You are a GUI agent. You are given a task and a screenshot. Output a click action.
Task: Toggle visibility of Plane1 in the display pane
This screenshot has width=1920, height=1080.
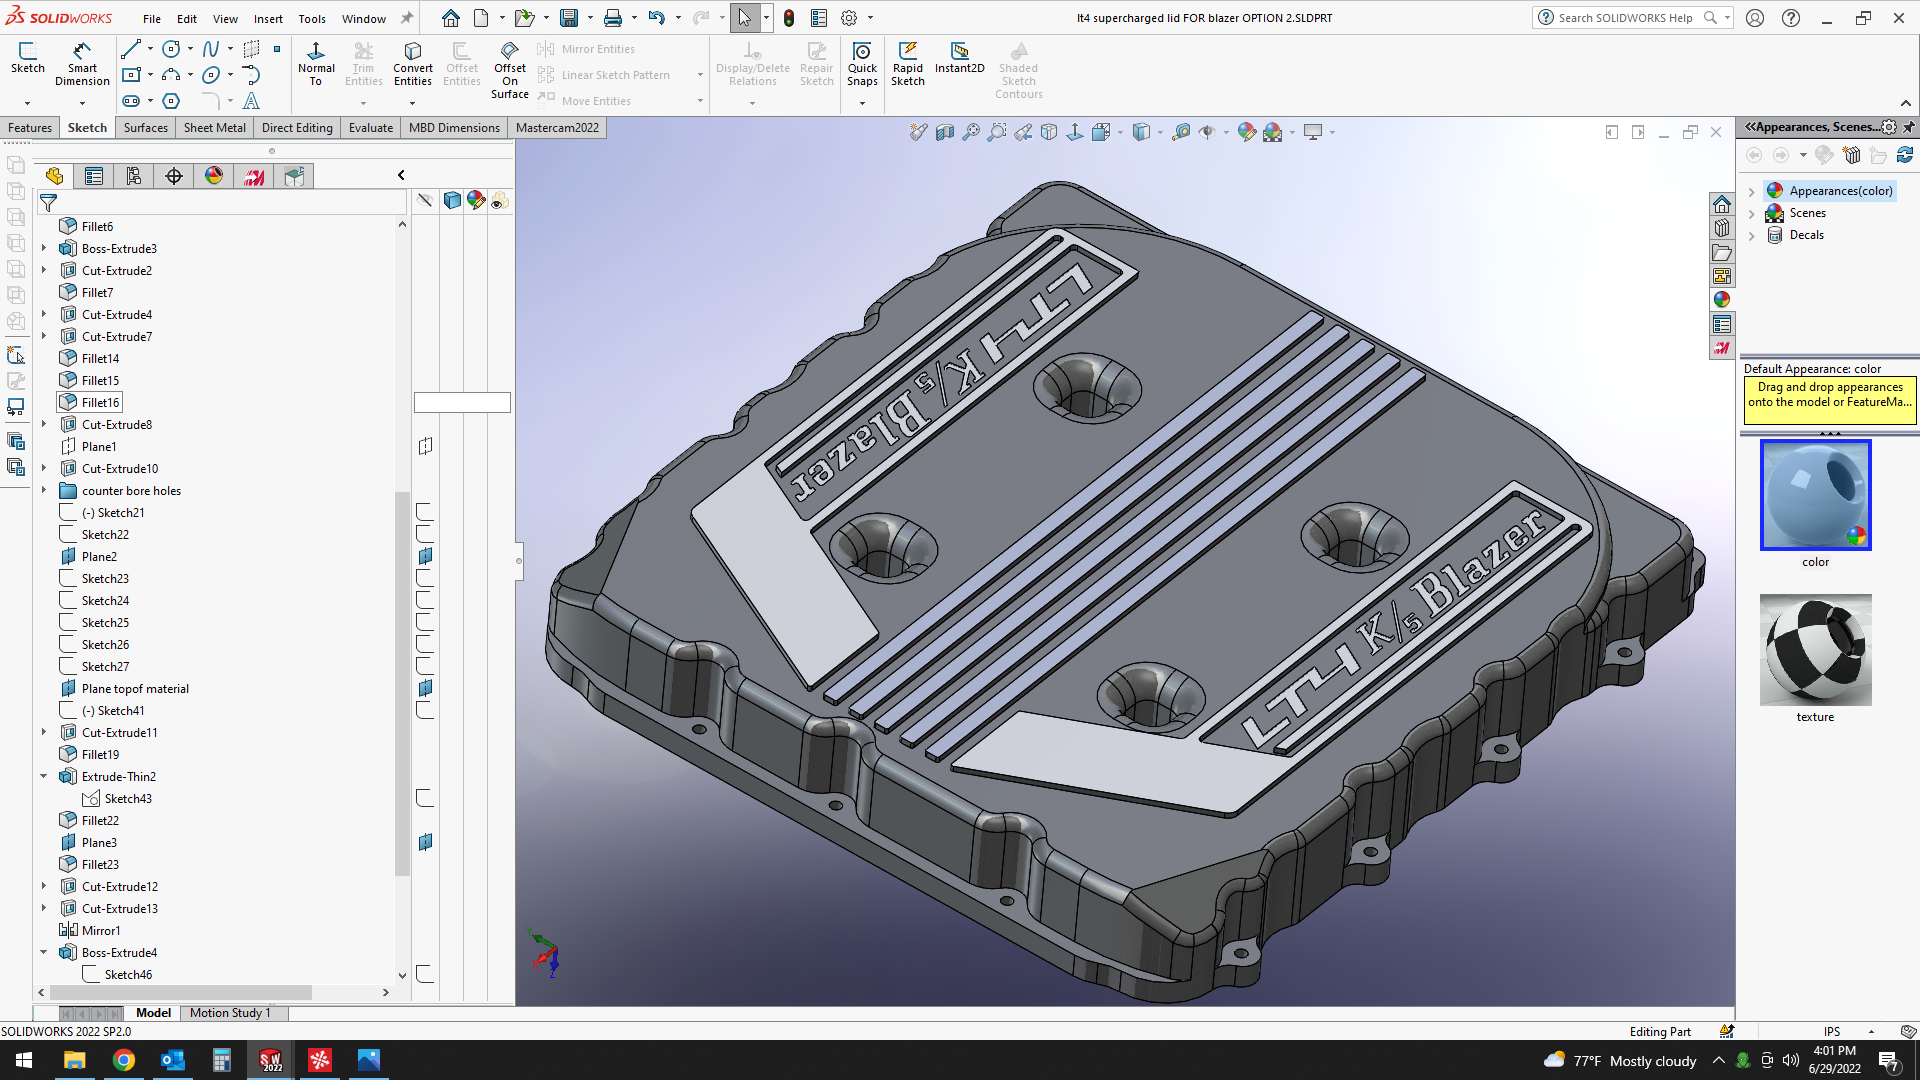pyautogui.click(x=425, y=446)
